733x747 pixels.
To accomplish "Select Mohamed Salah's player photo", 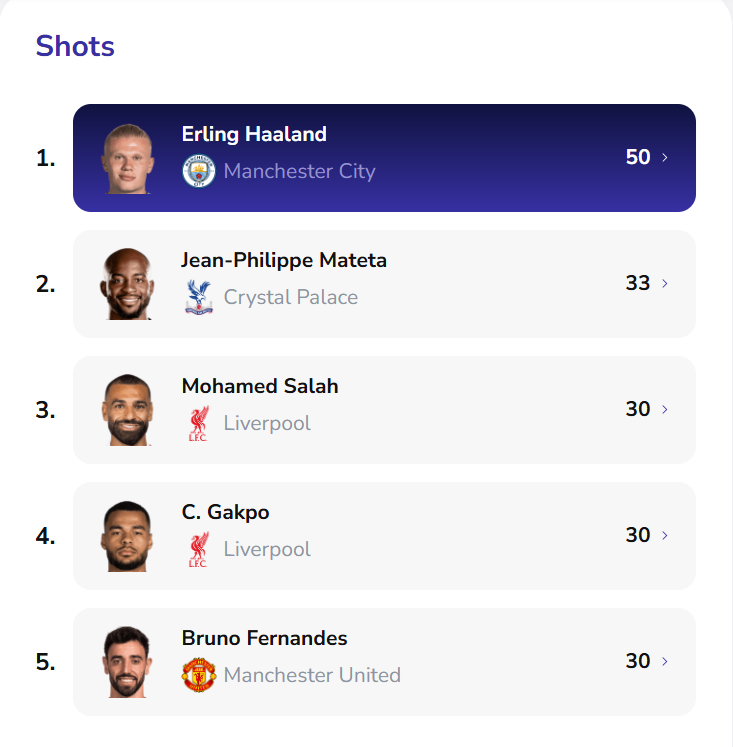I will point(127,410).
